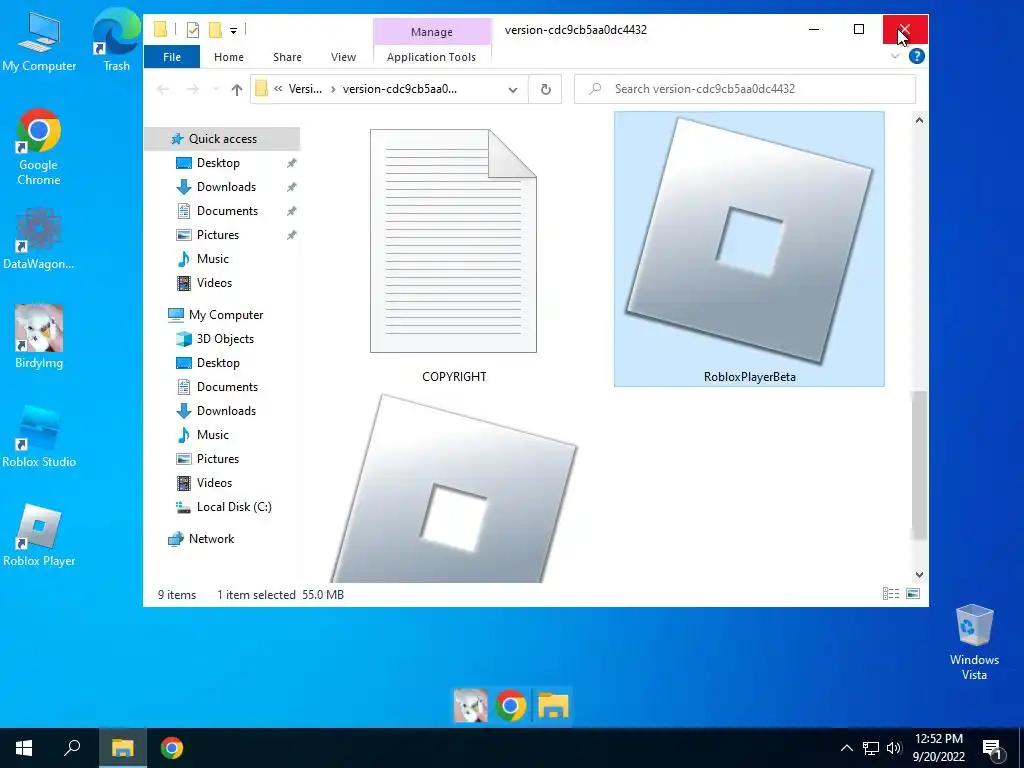
Task: Switch to the Home ribbon tab
Action: coord(229,57)
